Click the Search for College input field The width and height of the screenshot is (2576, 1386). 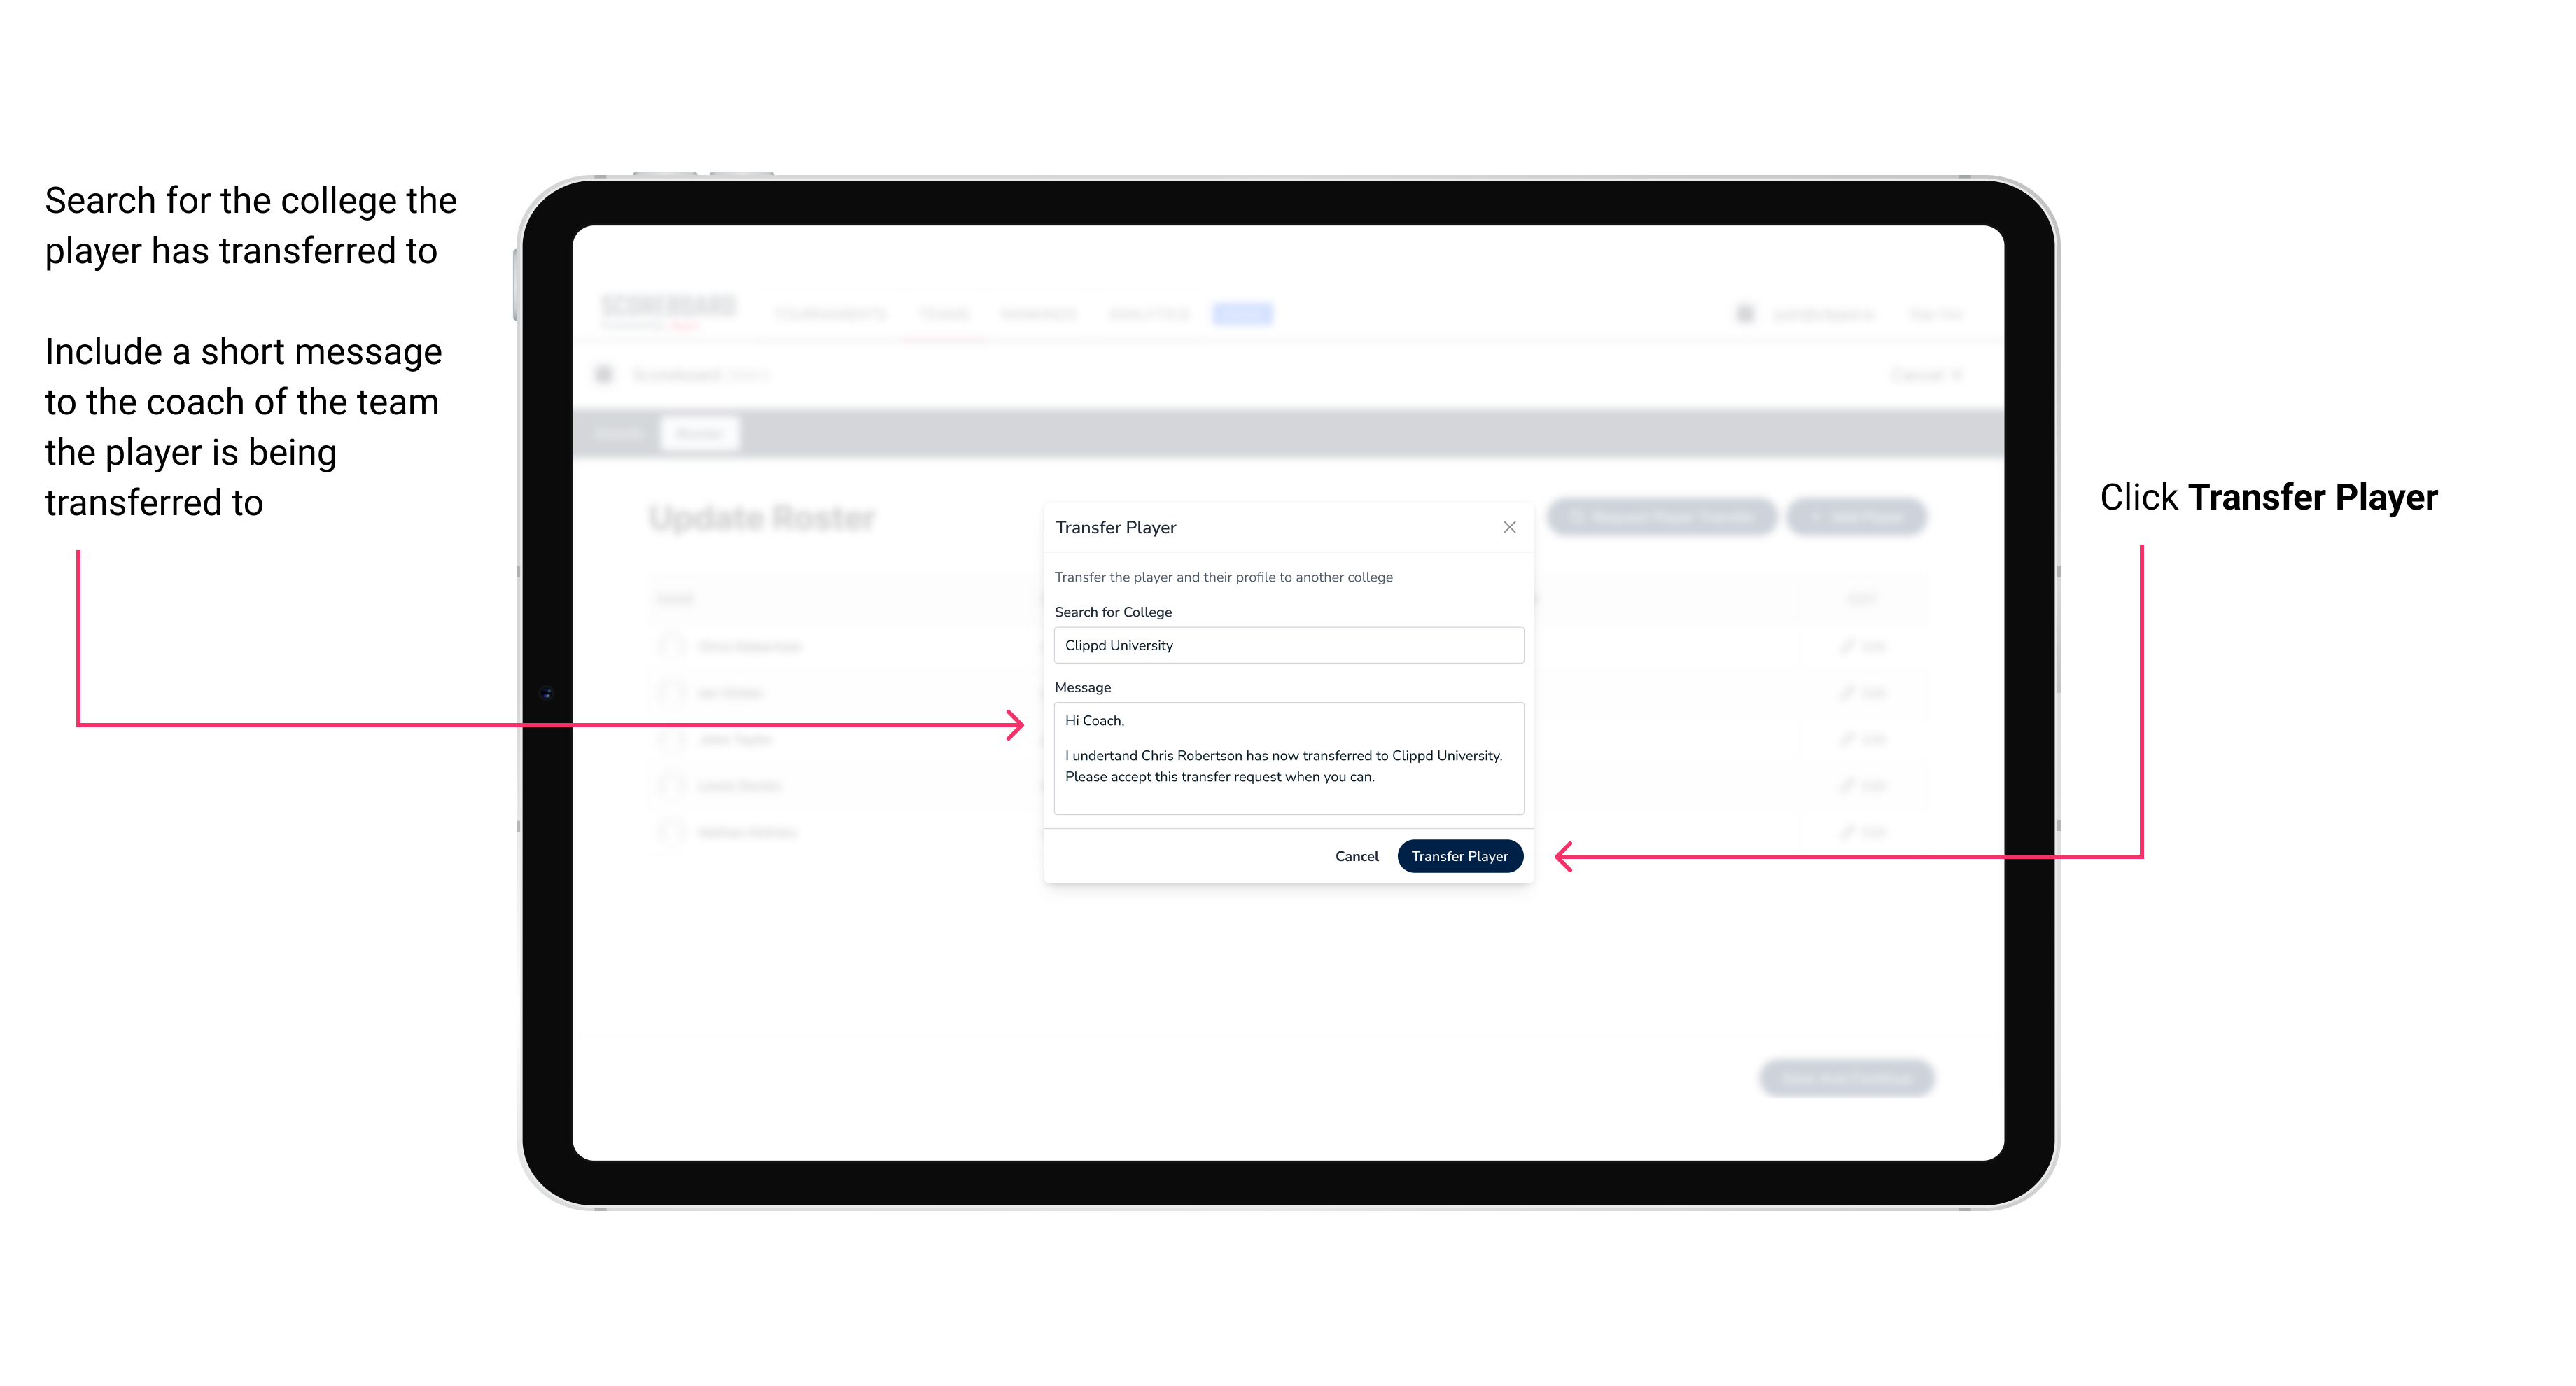coord(1284,645)
